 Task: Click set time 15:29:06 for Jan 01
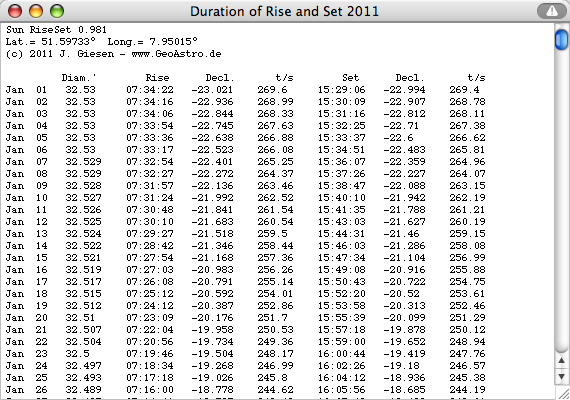coord(342,90)
